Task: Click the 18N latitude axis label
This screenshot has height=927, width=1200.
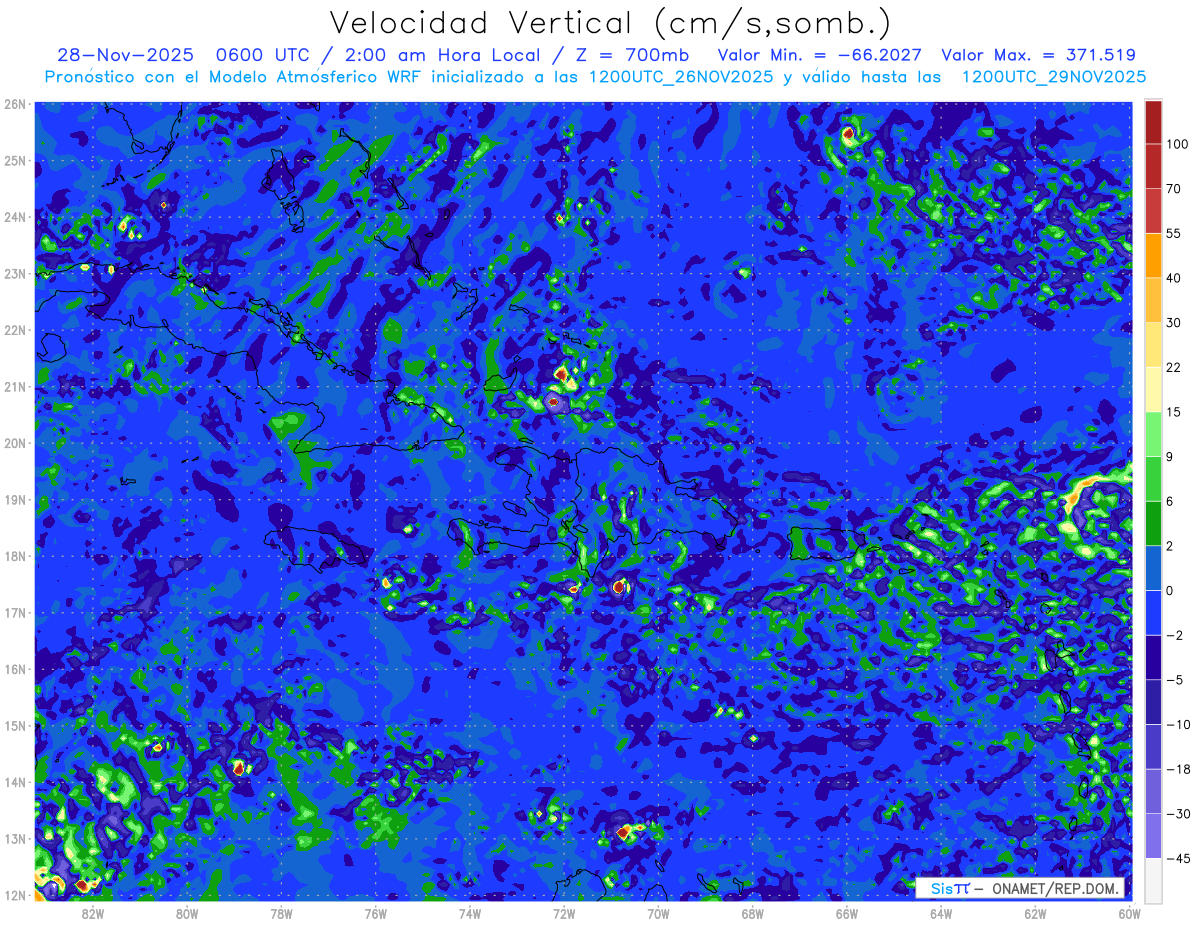Action: [15, 556]
